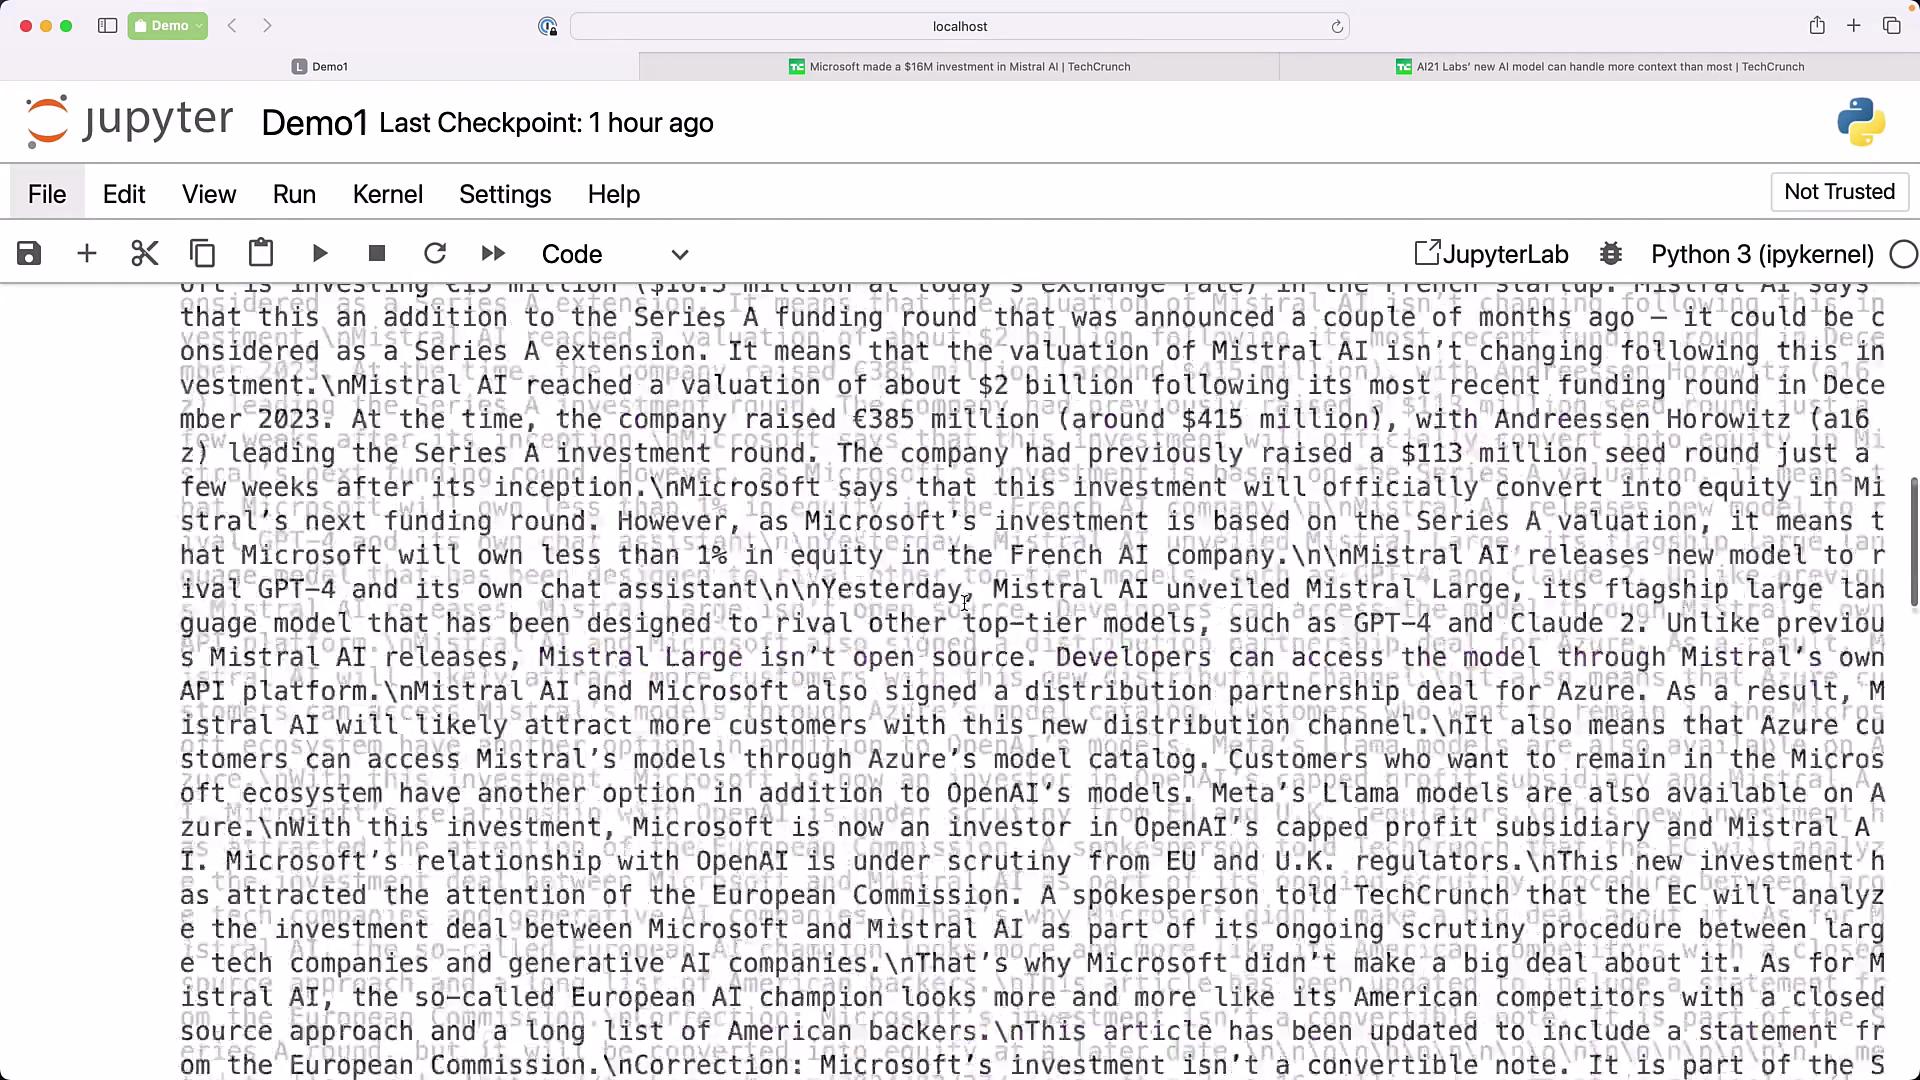Open the Kernel menu

click(x=388, y=194)
